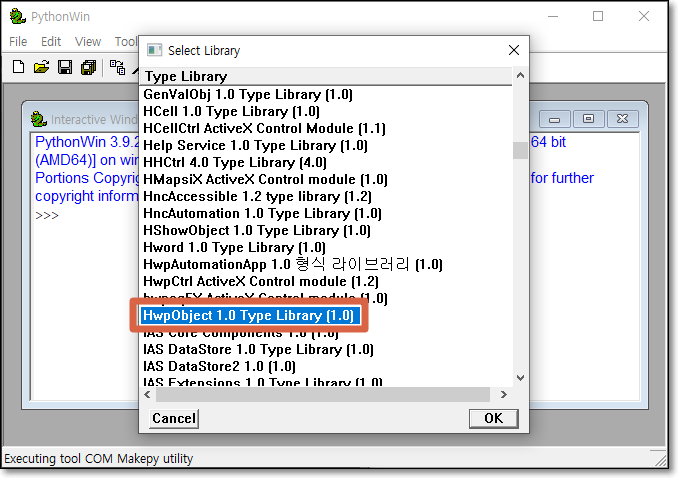The height and width of the screenshot is (478, 678).
Task: Select IAS DataStore 1.0 Type Library
Action: pos(258,350)
